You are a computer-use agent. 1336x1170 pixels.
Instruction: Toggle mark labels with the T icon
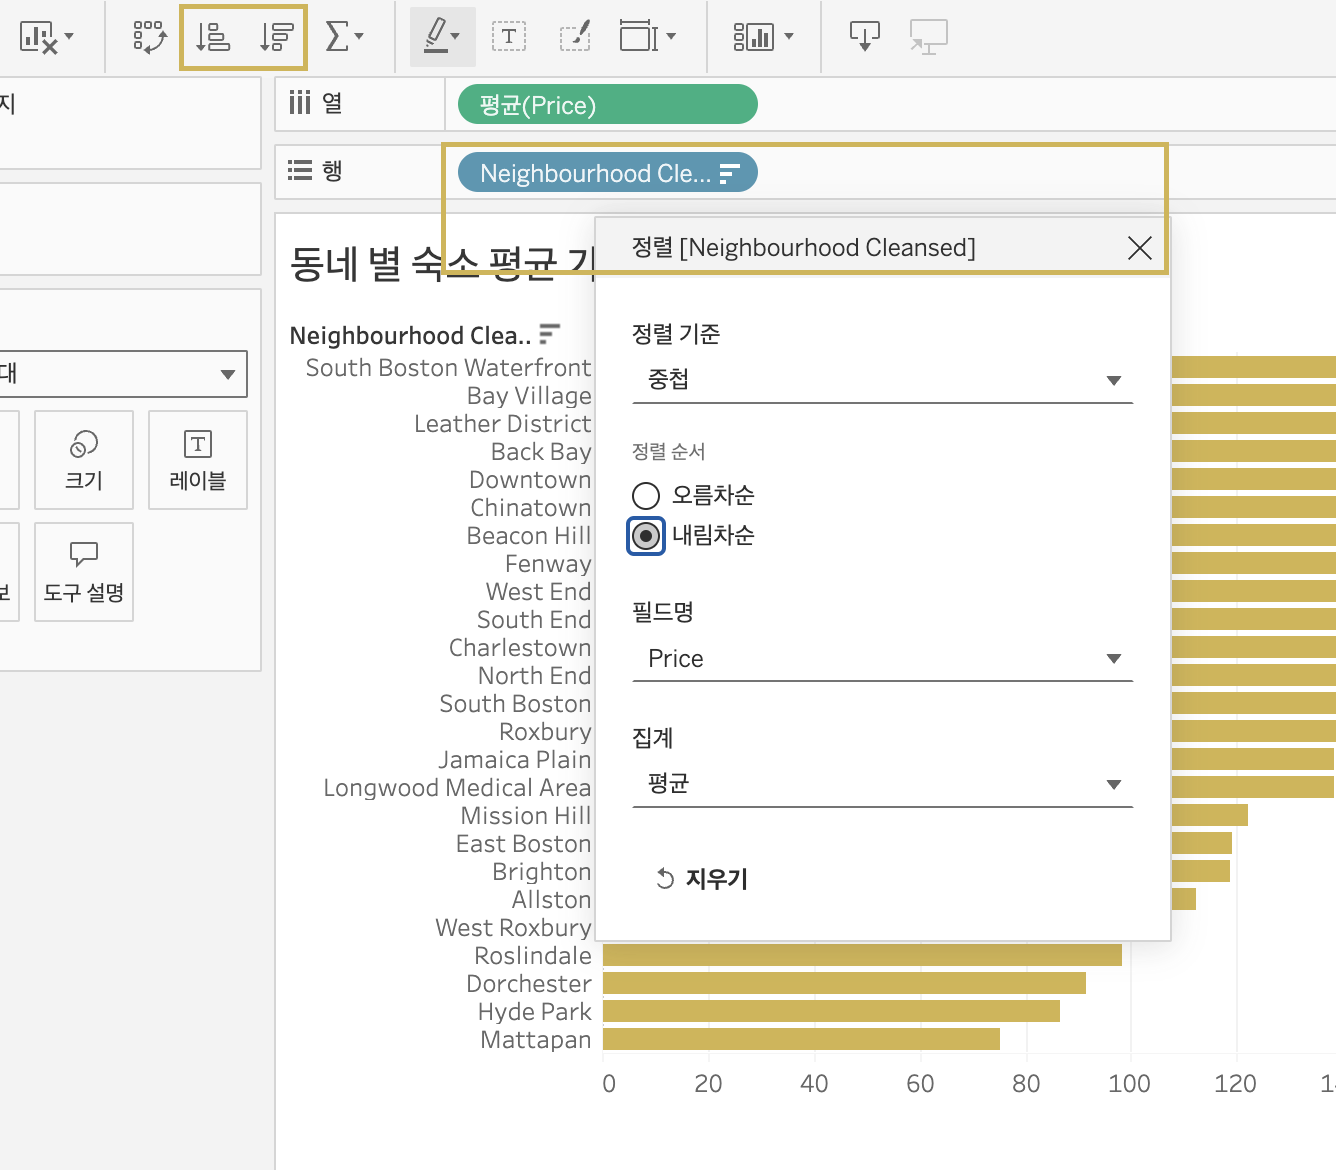tap(509, 37)
